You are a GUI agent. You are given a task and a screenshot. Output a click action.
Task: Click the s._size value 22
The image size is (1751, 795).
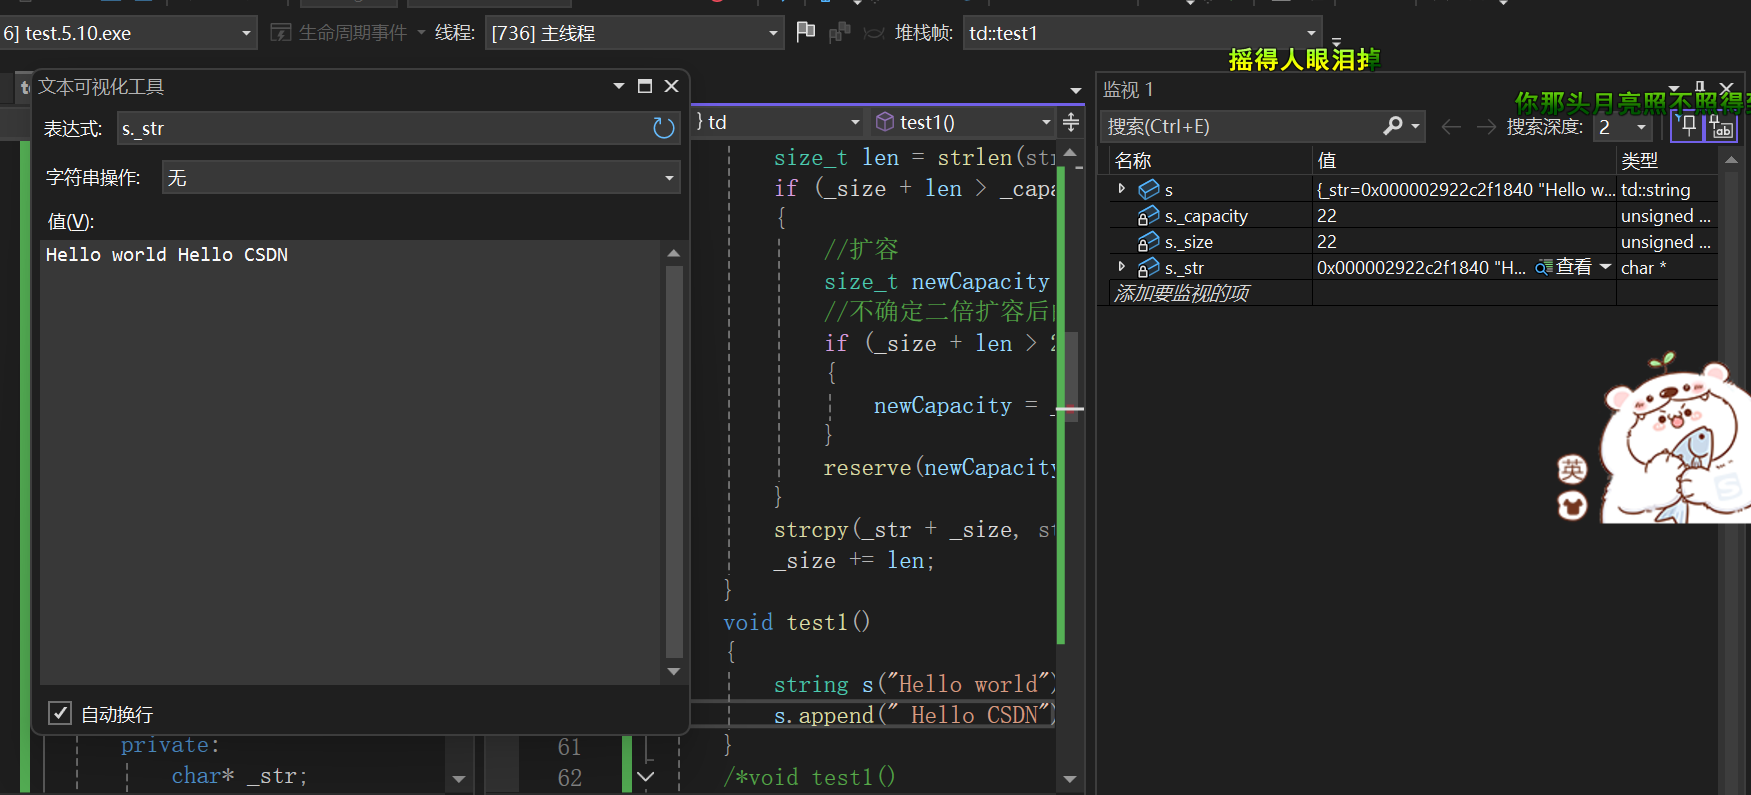tap(1327, 241)
